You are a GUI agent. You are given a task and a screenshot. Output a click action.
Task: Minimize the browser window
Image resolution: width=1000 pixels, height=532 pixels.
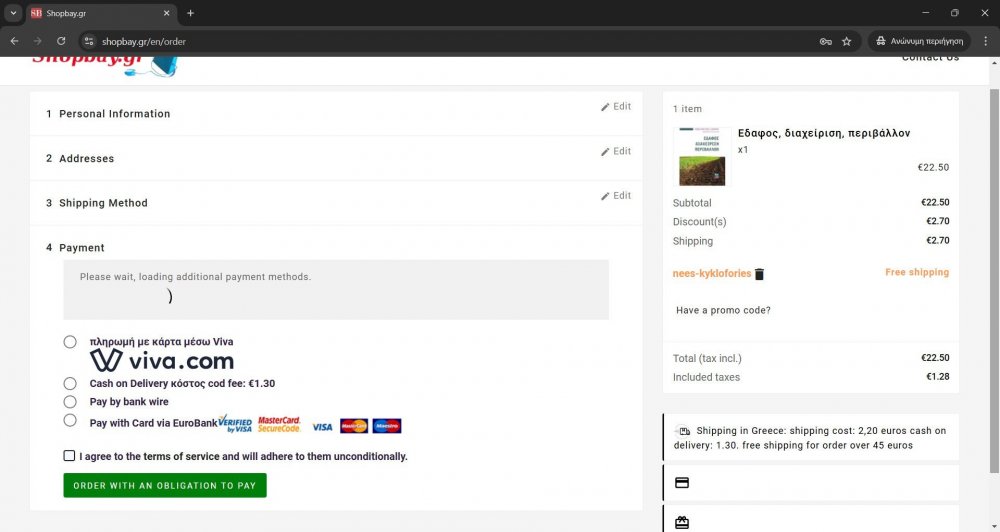(925, 13)
